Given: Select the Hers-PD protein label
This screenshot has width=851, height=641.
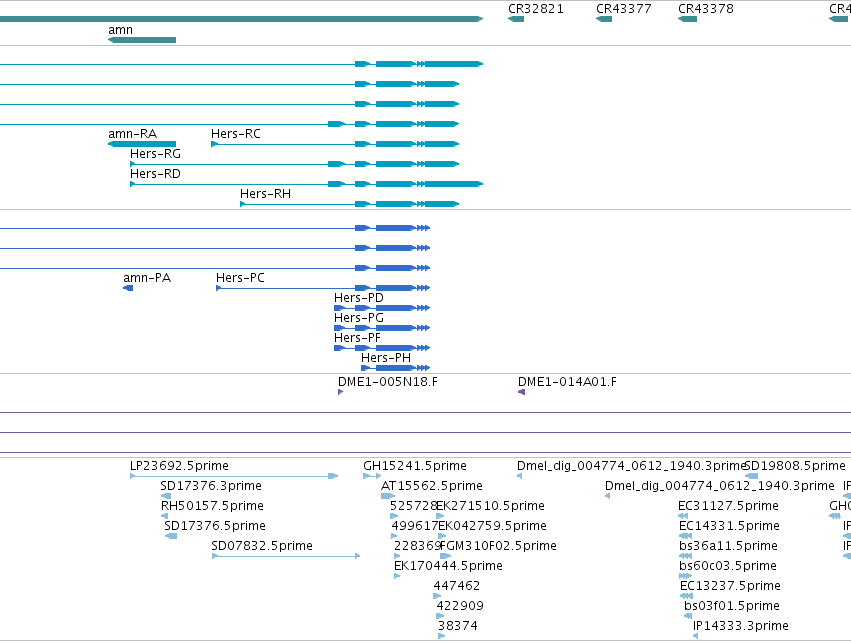Looking at the screenshot, I should 359,298.
